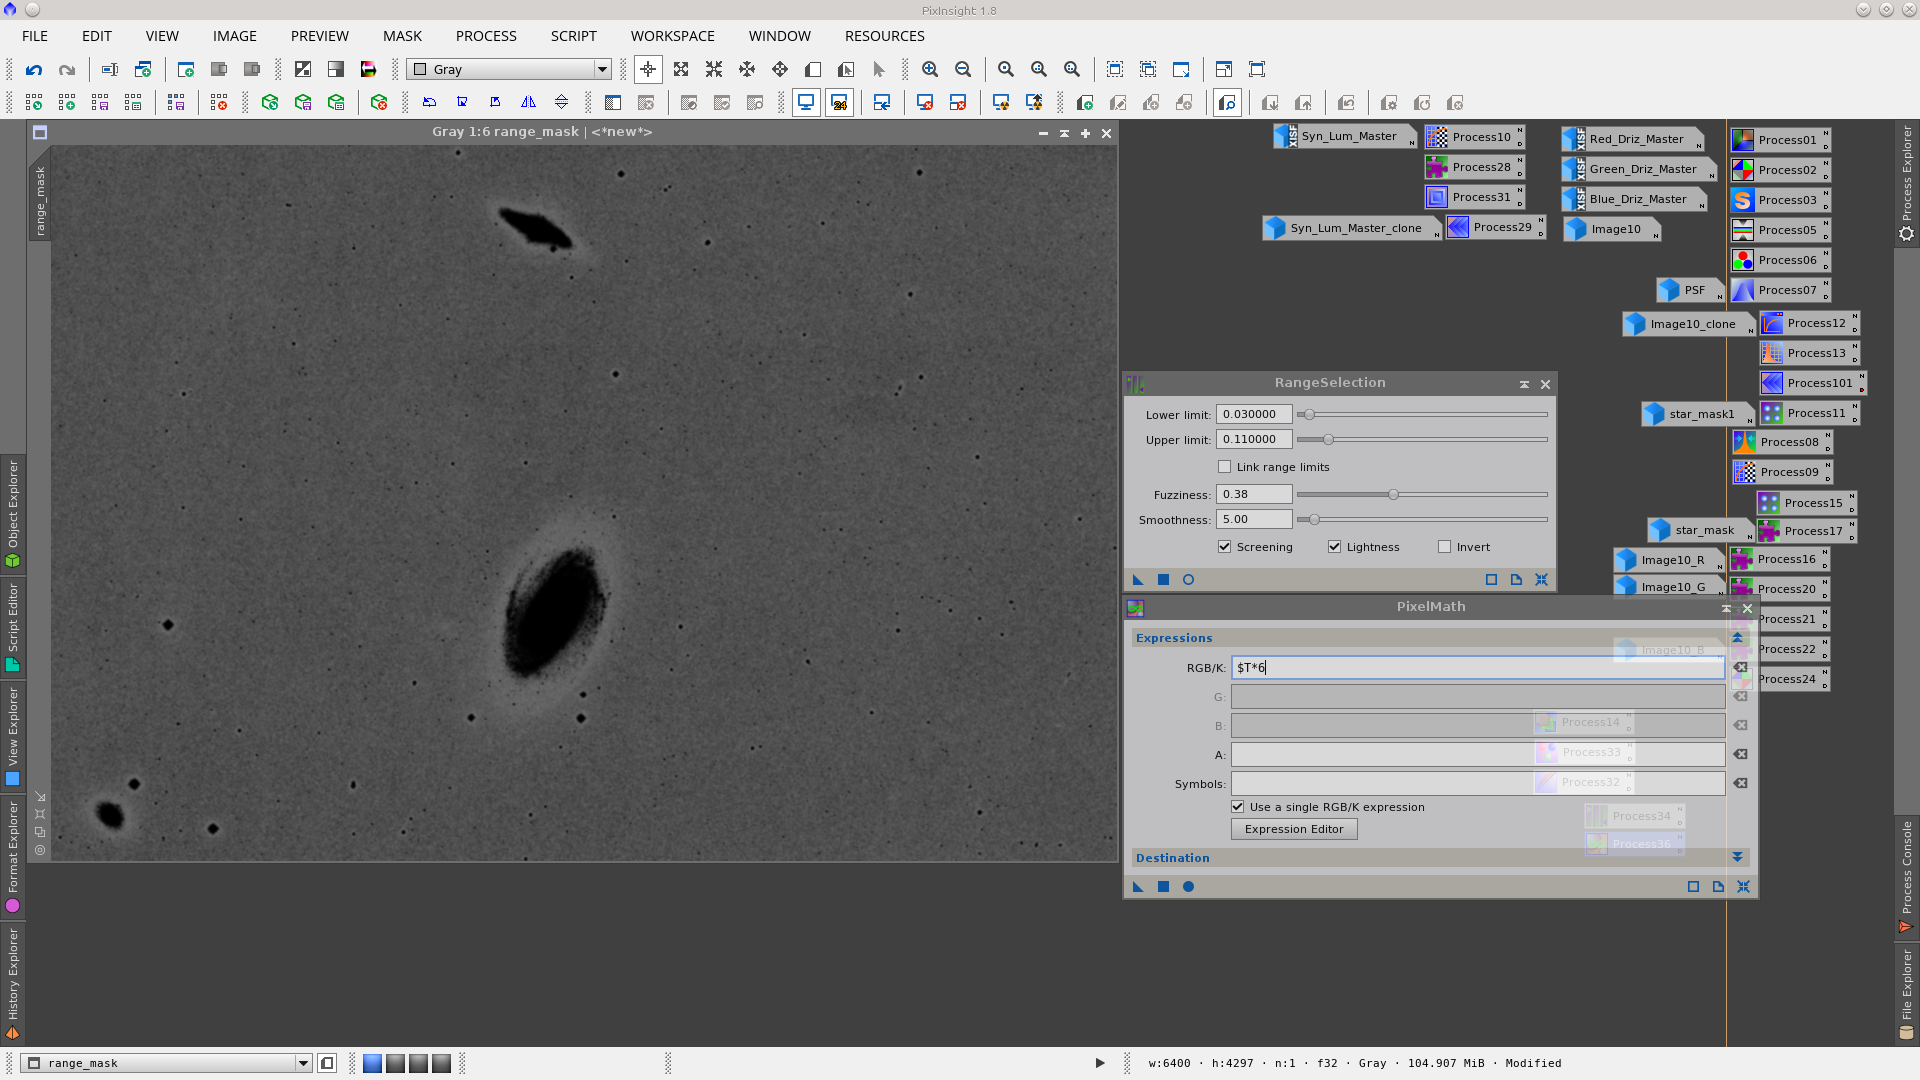Click the Expression Editor button

[x=1294, y=829]
